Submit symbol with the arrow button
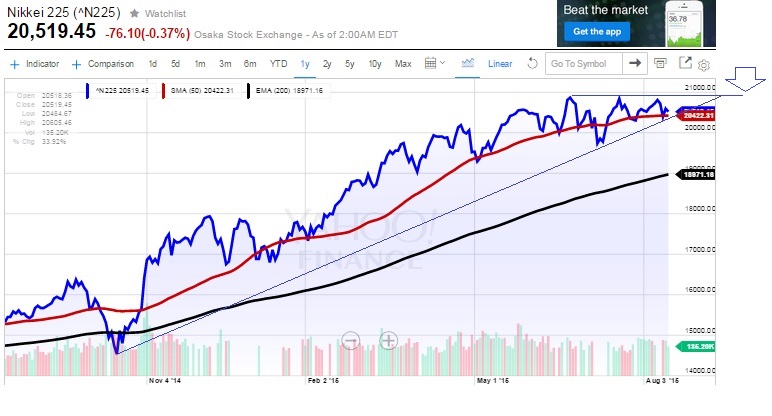This screenshot has width=772, height=416. click(x=635, y=63)
